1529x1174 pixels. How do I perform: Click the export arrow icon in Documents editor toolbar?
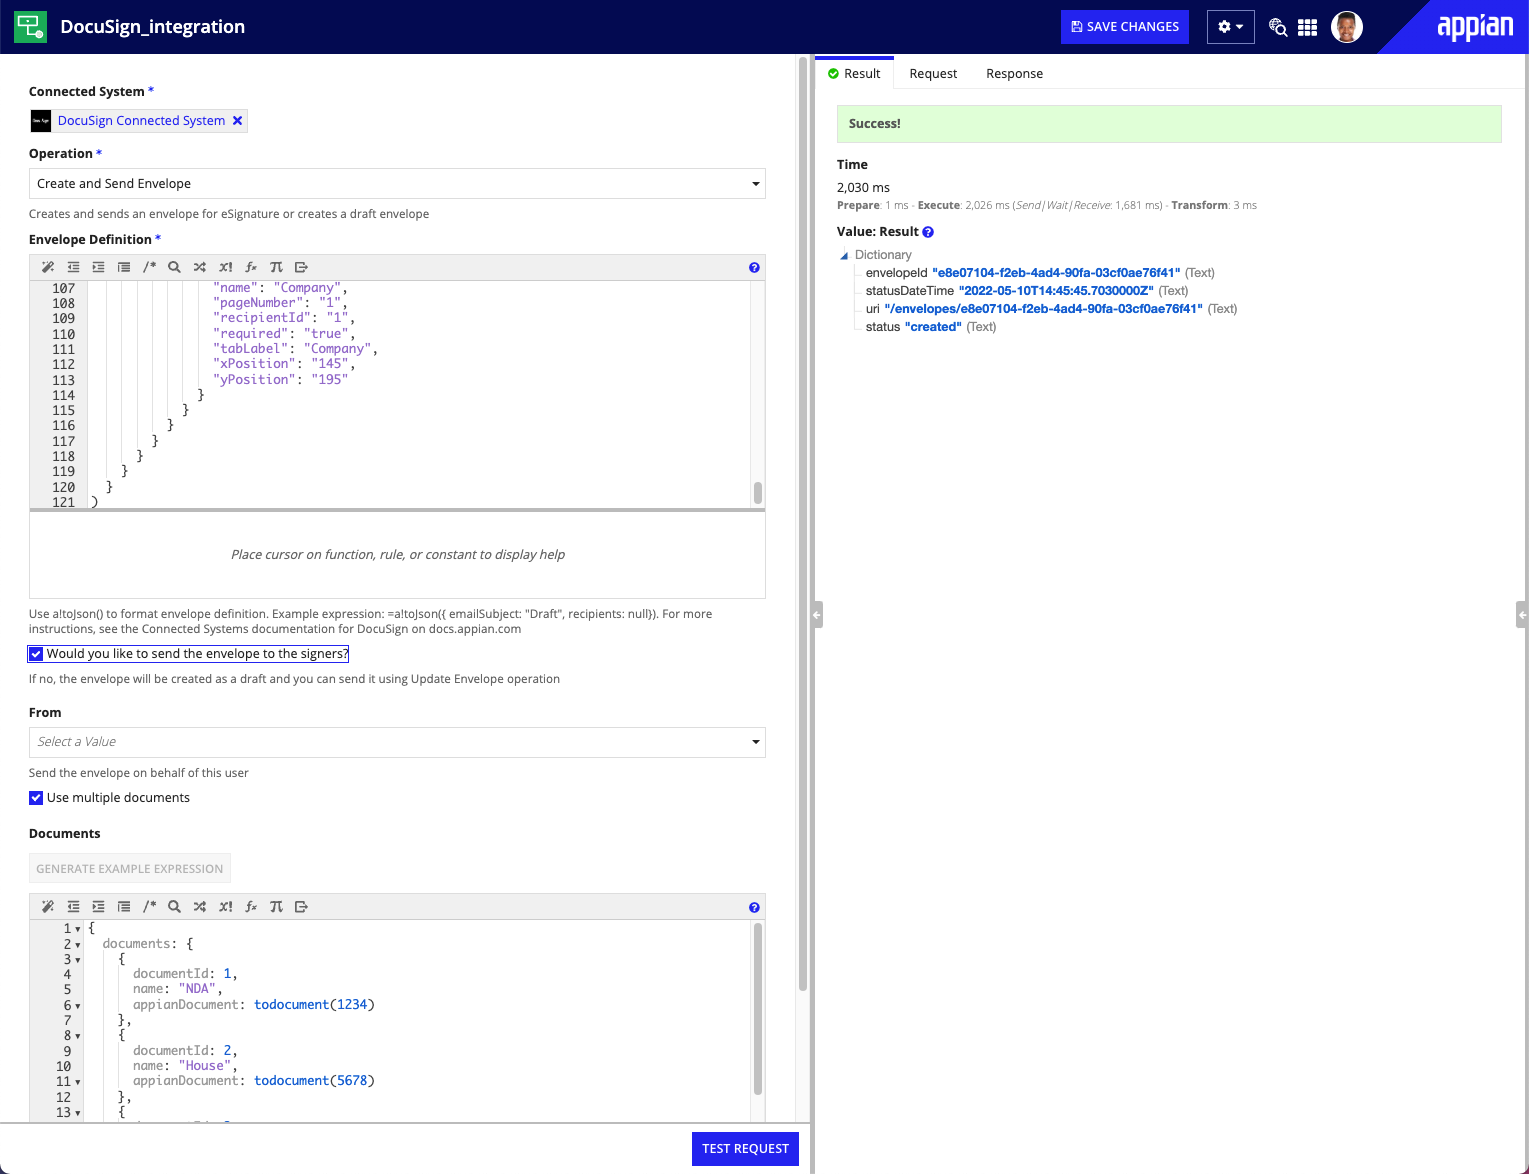point(301,907)
